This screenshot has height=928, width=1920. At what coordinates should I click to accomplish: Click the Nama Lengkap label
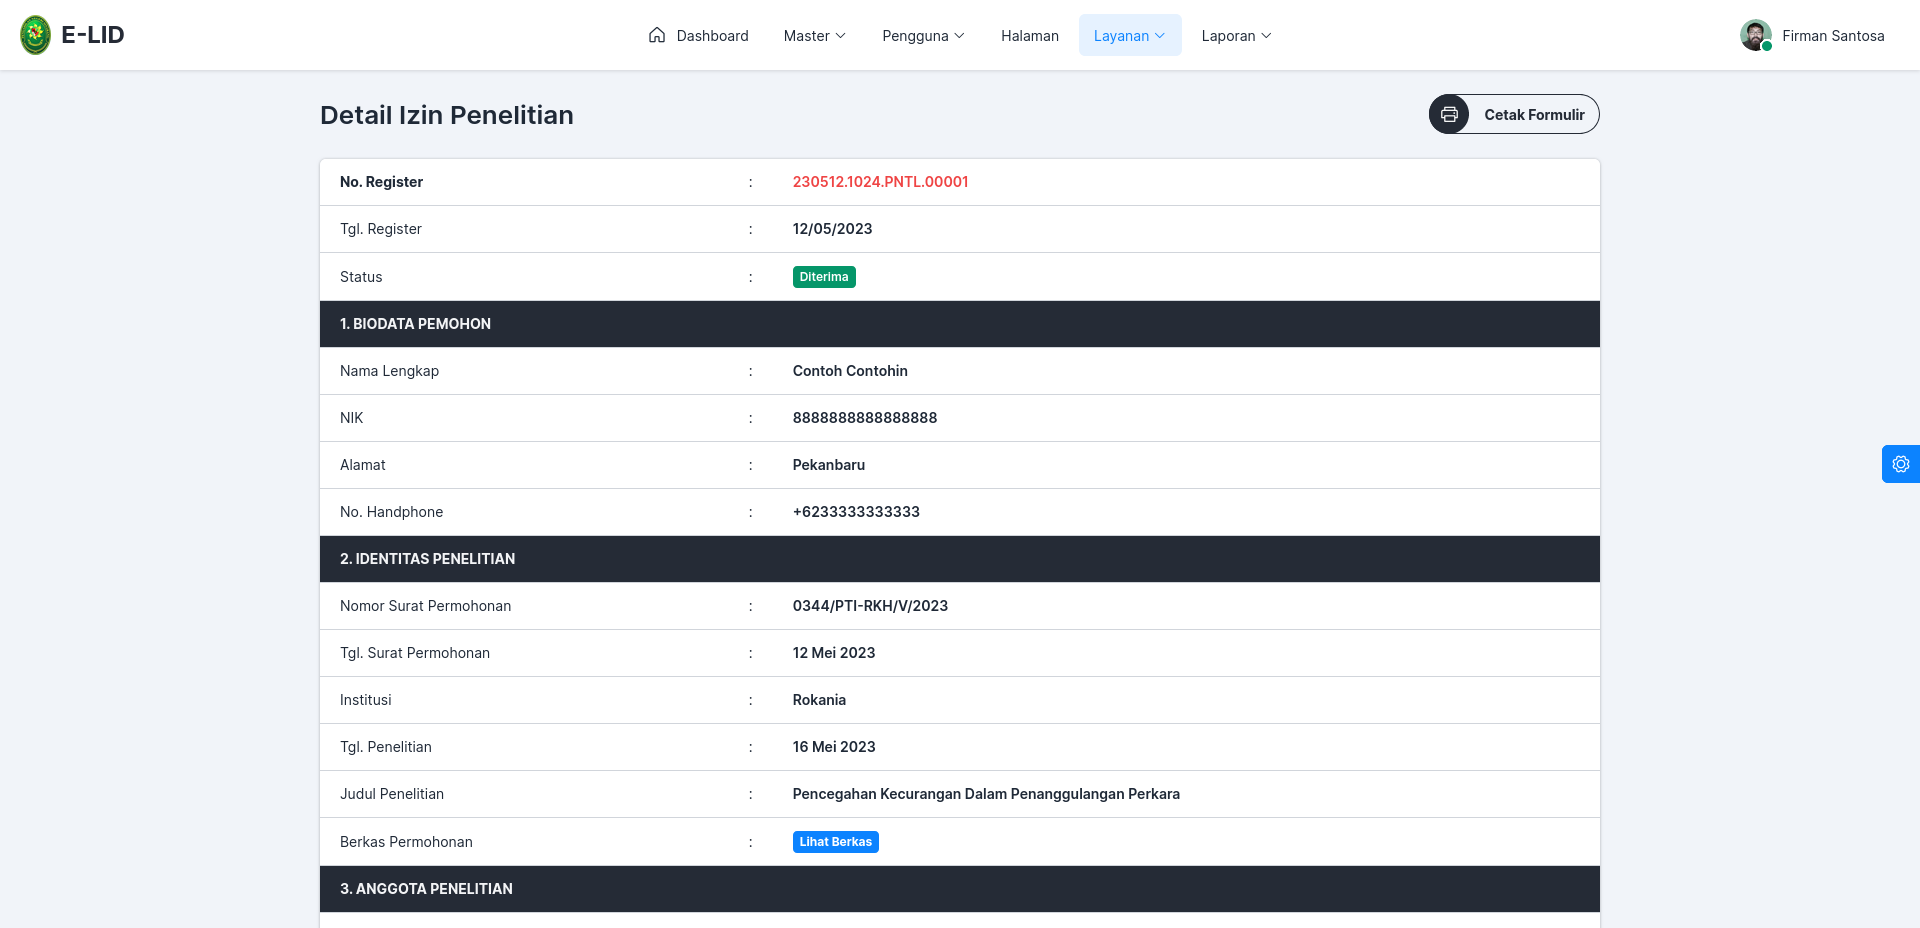pyautogui.click(x=389, y=371)
